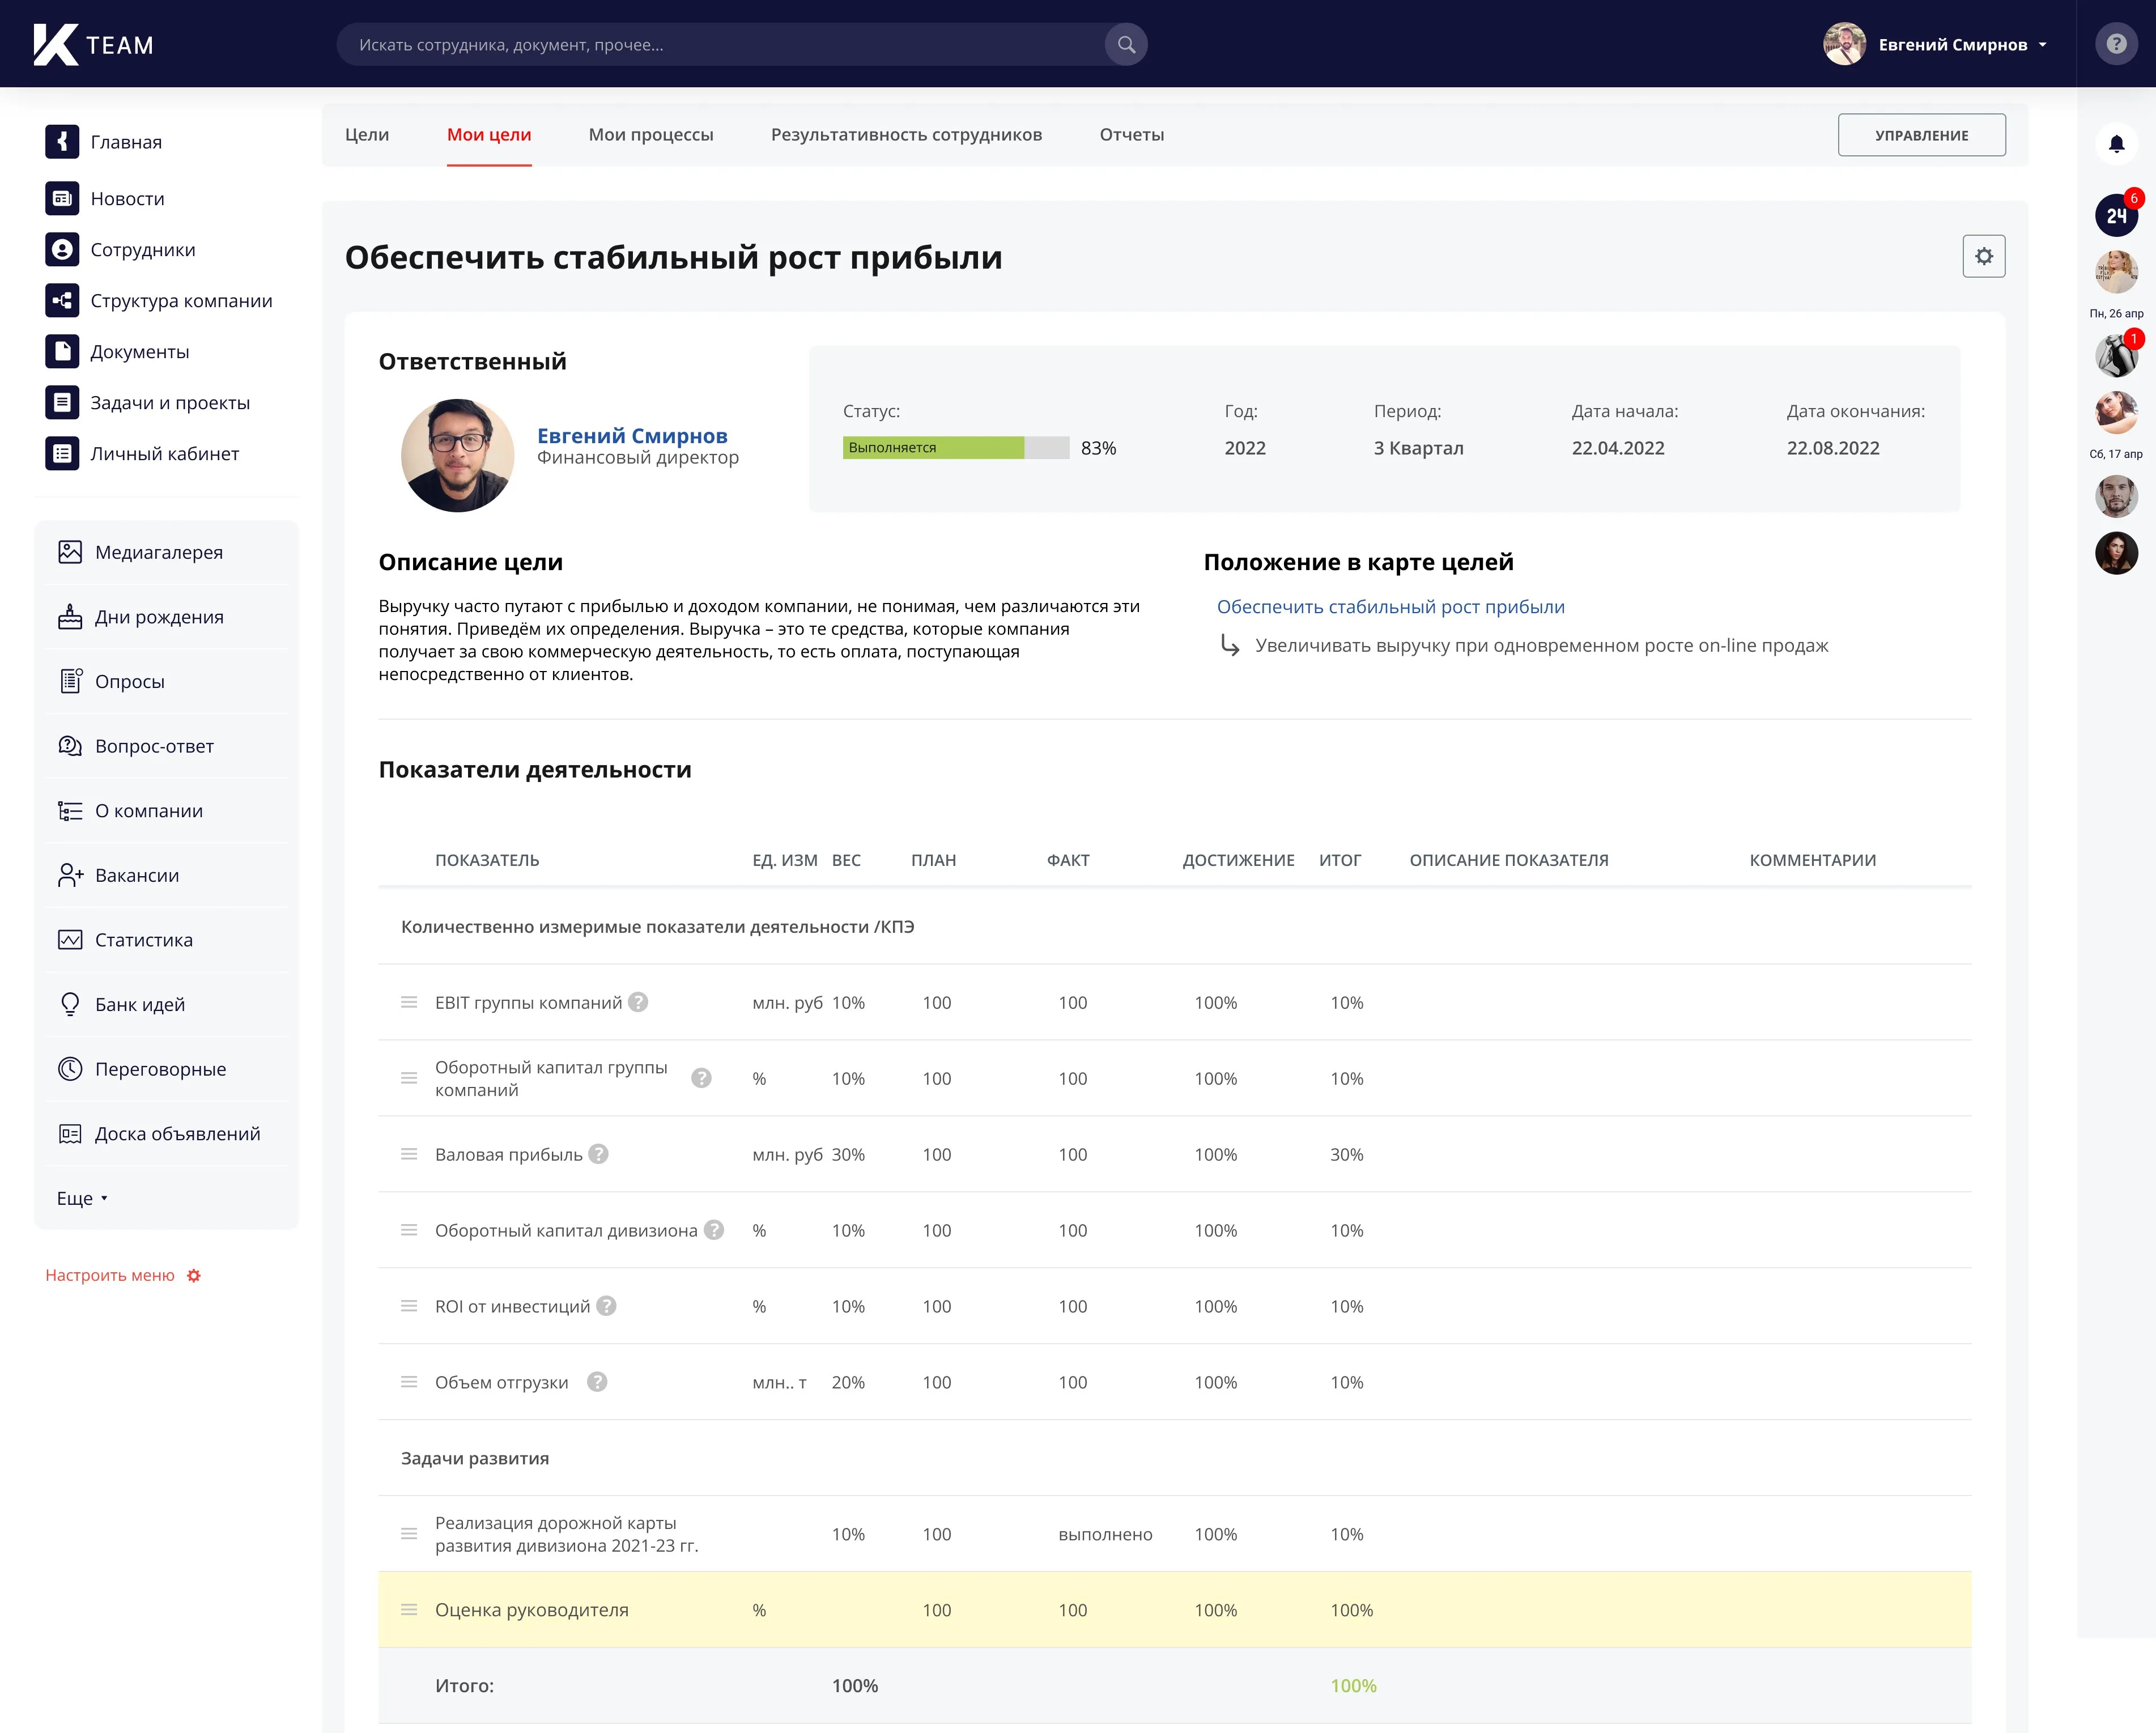Viewport: 2156px width, 1733px height.
Task: Click the goal settings gear icon
Action: coord(1983,257)
